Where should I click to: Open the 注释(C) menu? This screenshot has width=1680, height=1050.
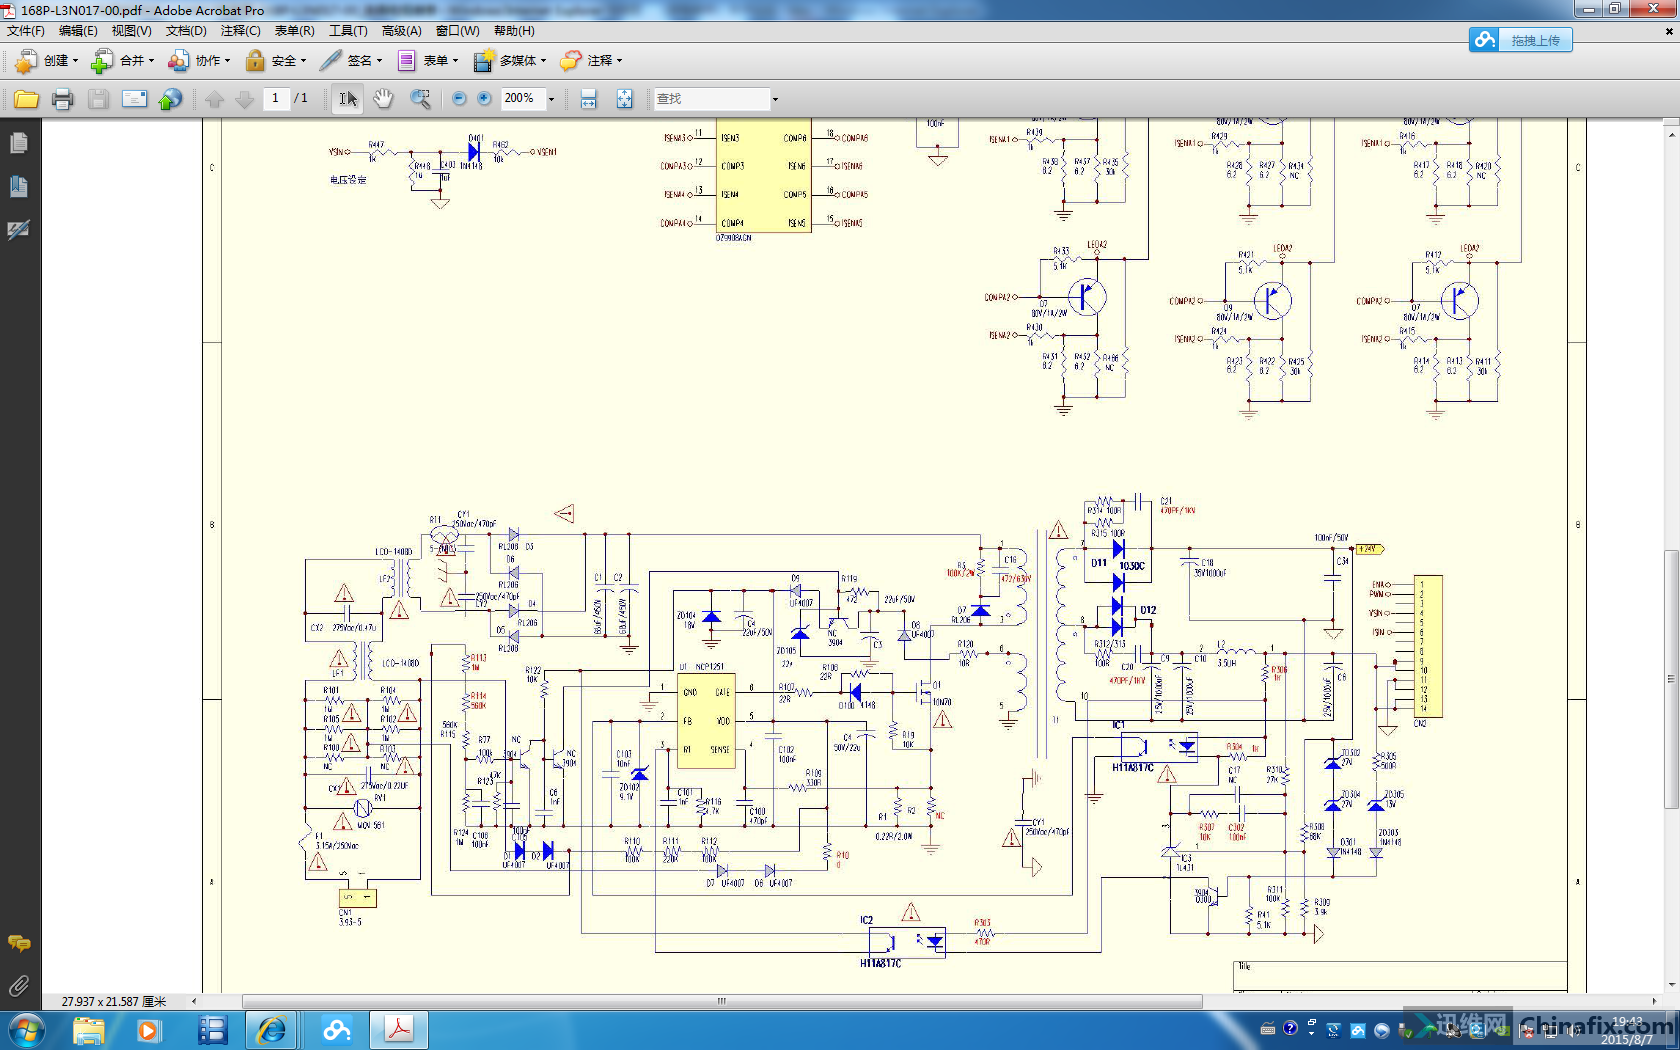240,31
